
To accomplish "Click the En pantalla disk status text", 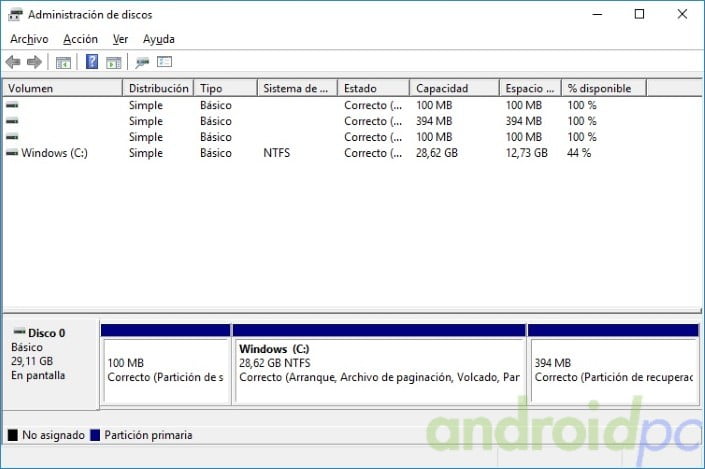I will coord(38,375).
